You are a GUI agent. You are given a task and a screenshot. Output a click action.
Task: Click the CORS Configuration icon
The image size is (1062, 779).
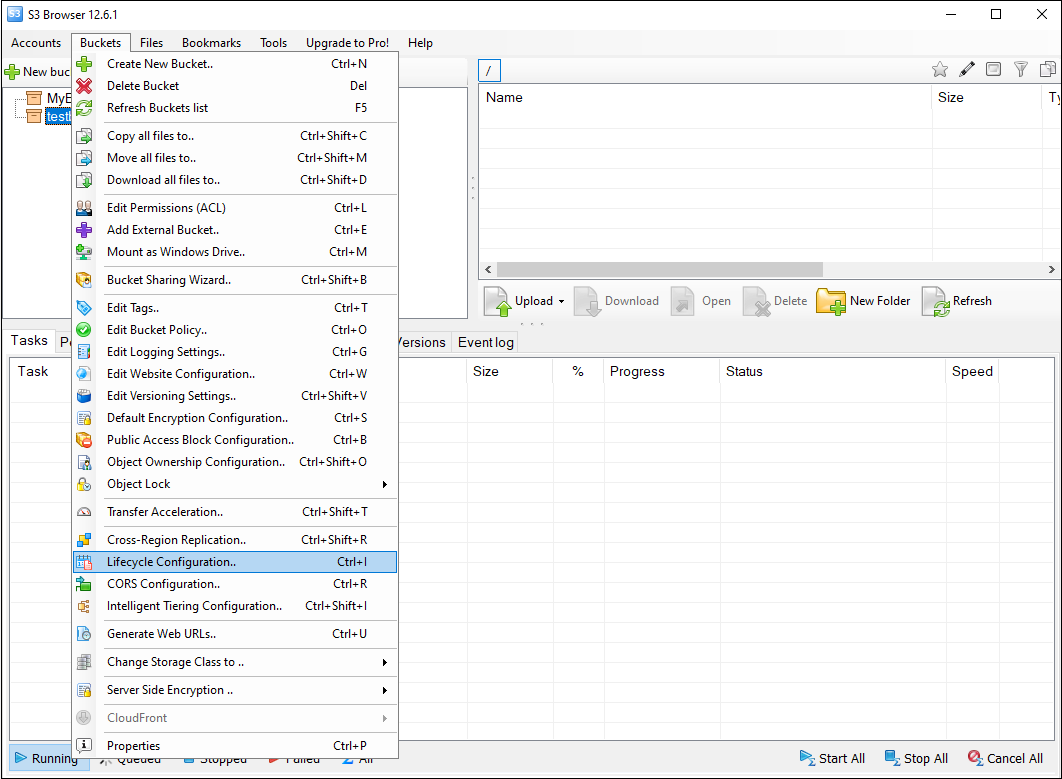click(x=84, y=584)
